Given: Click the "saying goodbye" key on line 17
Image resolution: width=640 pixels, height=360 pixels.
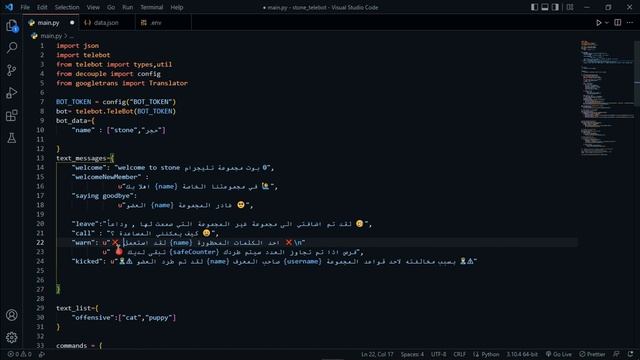Looking at the screenshot, I should point(102,196).
